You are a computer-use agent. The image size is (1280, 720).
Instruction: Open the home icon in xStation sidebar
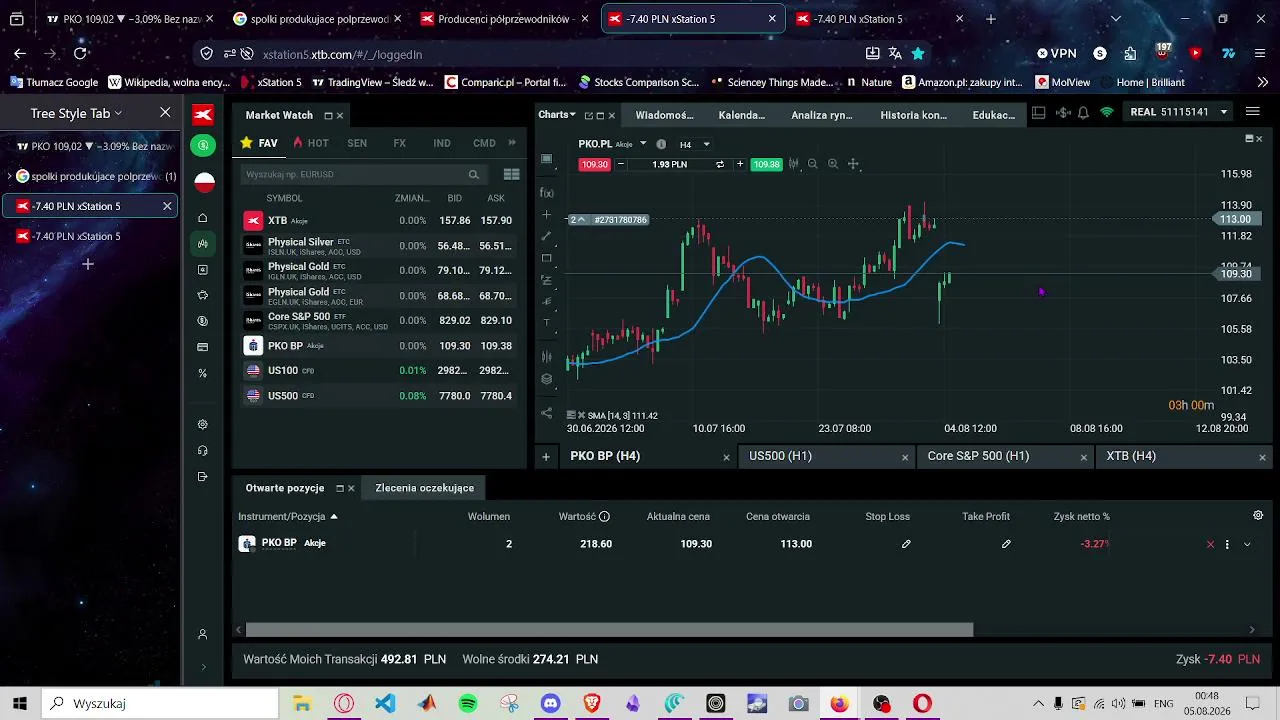[x=203, y=218]
